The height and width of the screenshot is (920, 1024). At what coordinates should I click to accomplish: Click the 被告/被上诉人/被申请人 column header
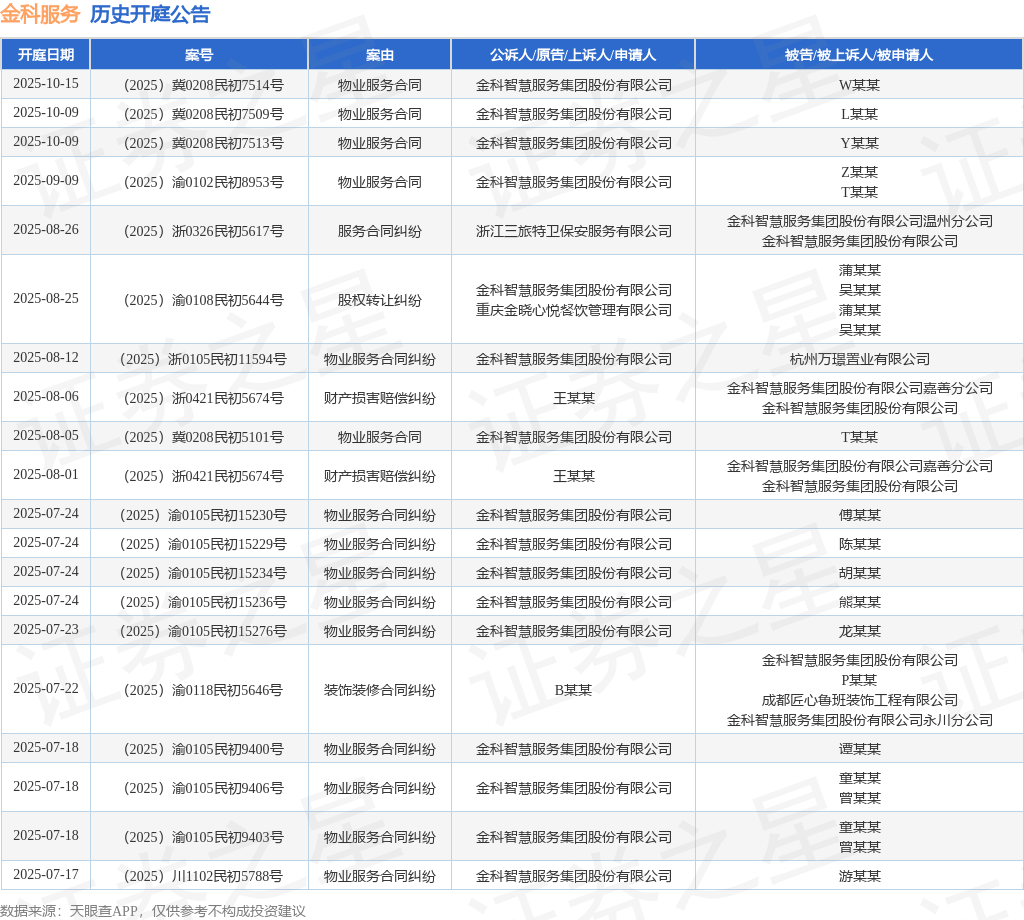pos(859,55)
